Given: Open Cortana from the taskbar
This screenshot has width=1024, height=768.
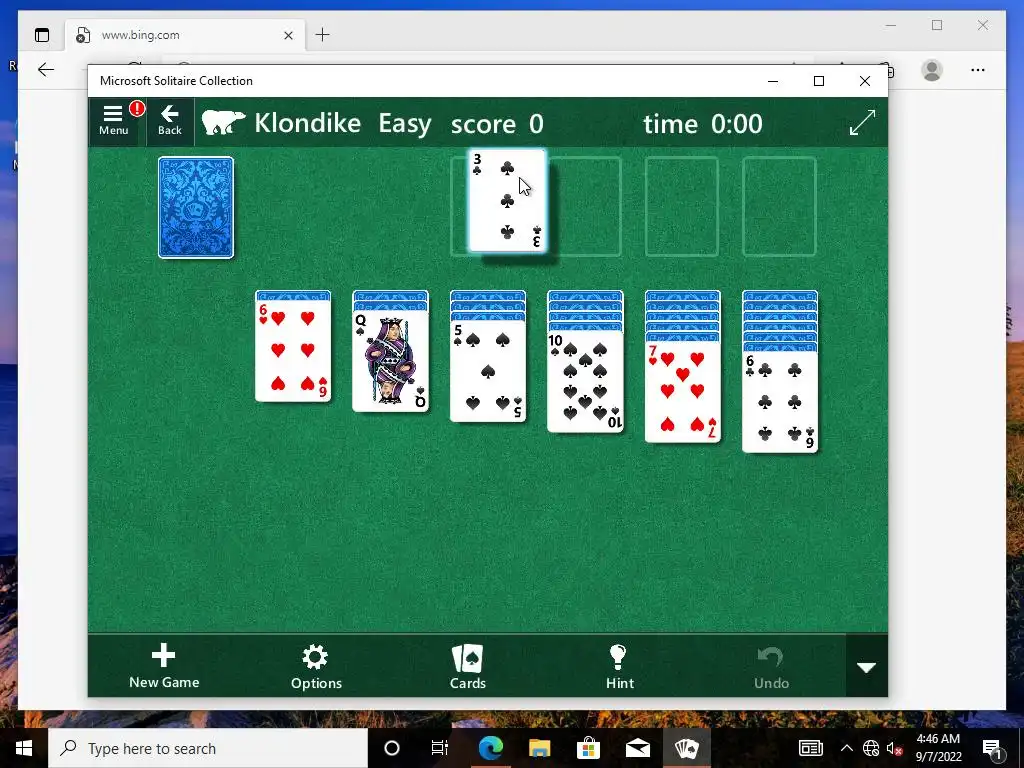Looking at the screenshot, I should pos(392,748).
